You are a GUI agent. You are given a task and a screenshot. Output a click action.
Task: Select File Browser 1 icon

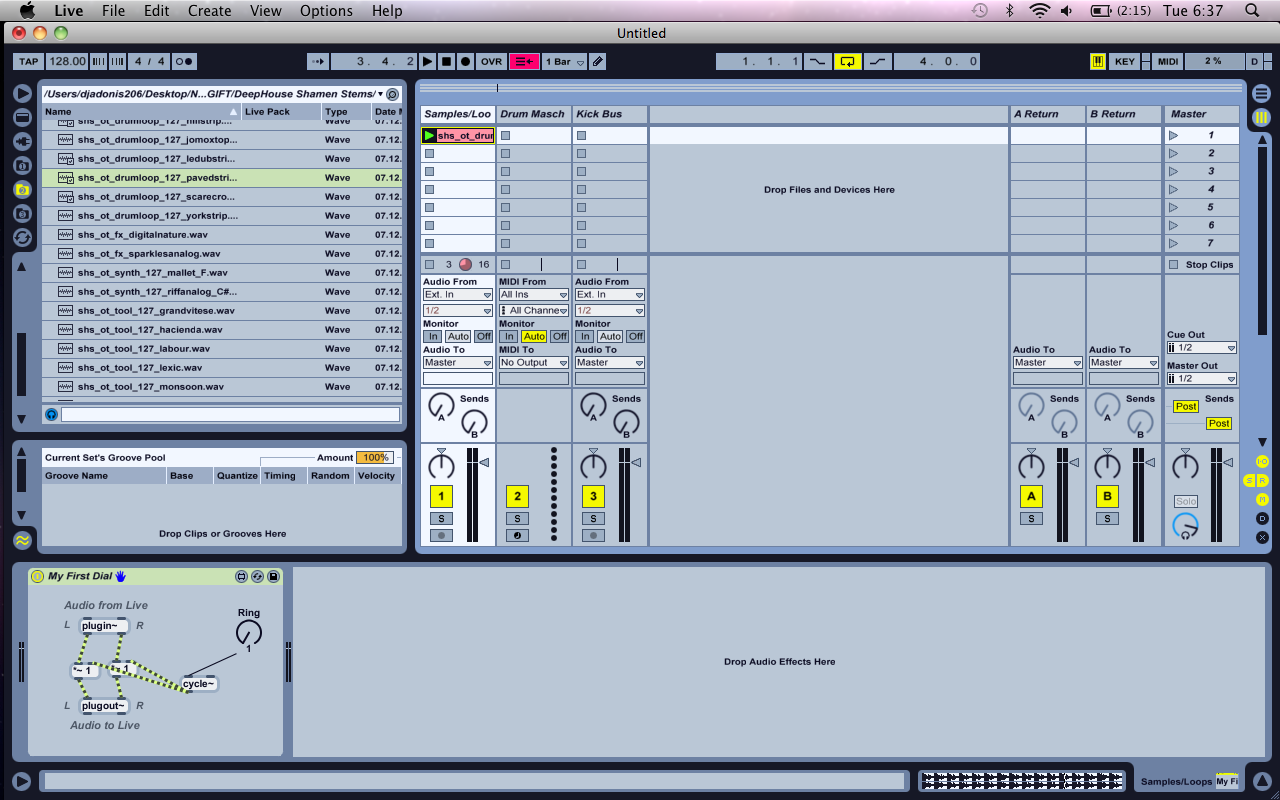(22, 165)
